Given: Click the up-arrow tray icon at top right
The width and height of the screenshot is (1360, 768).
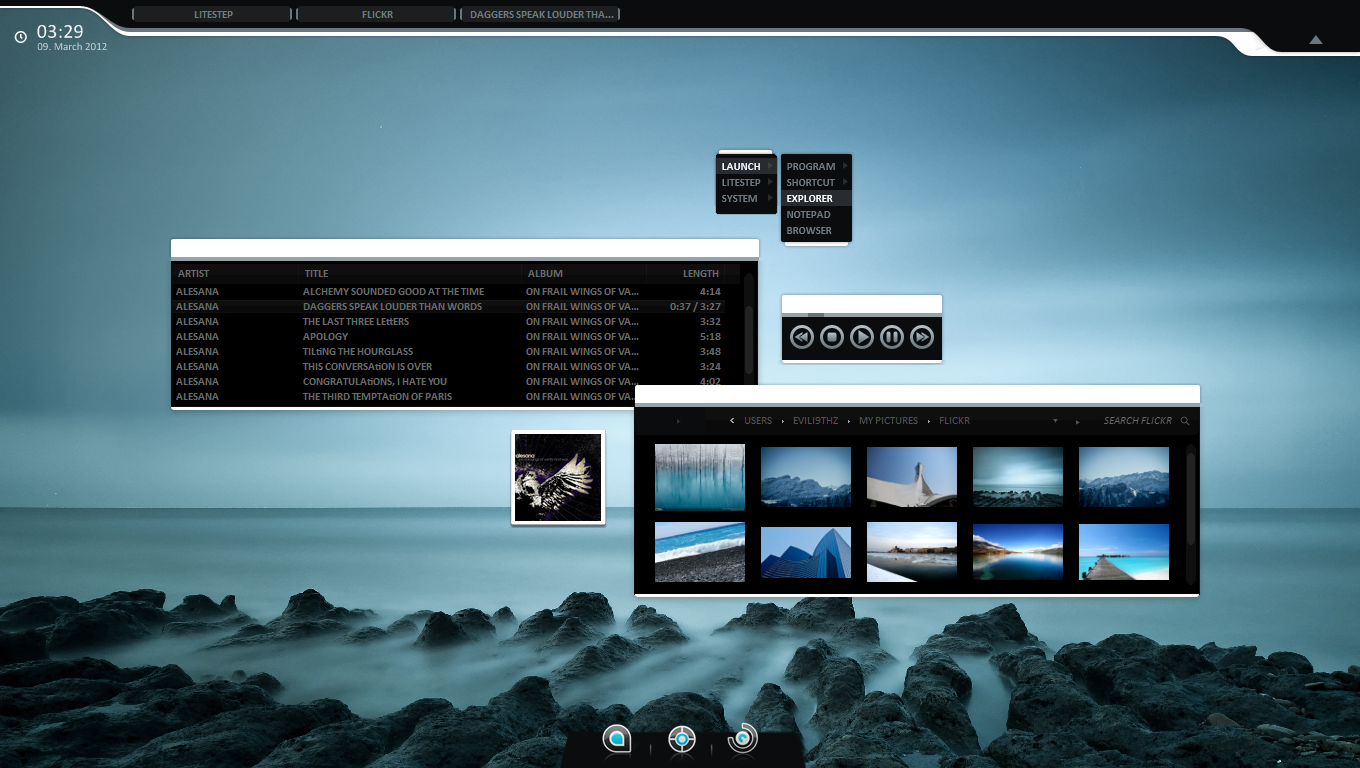Looking at the screenshot, I should (x=1316, y=40).
